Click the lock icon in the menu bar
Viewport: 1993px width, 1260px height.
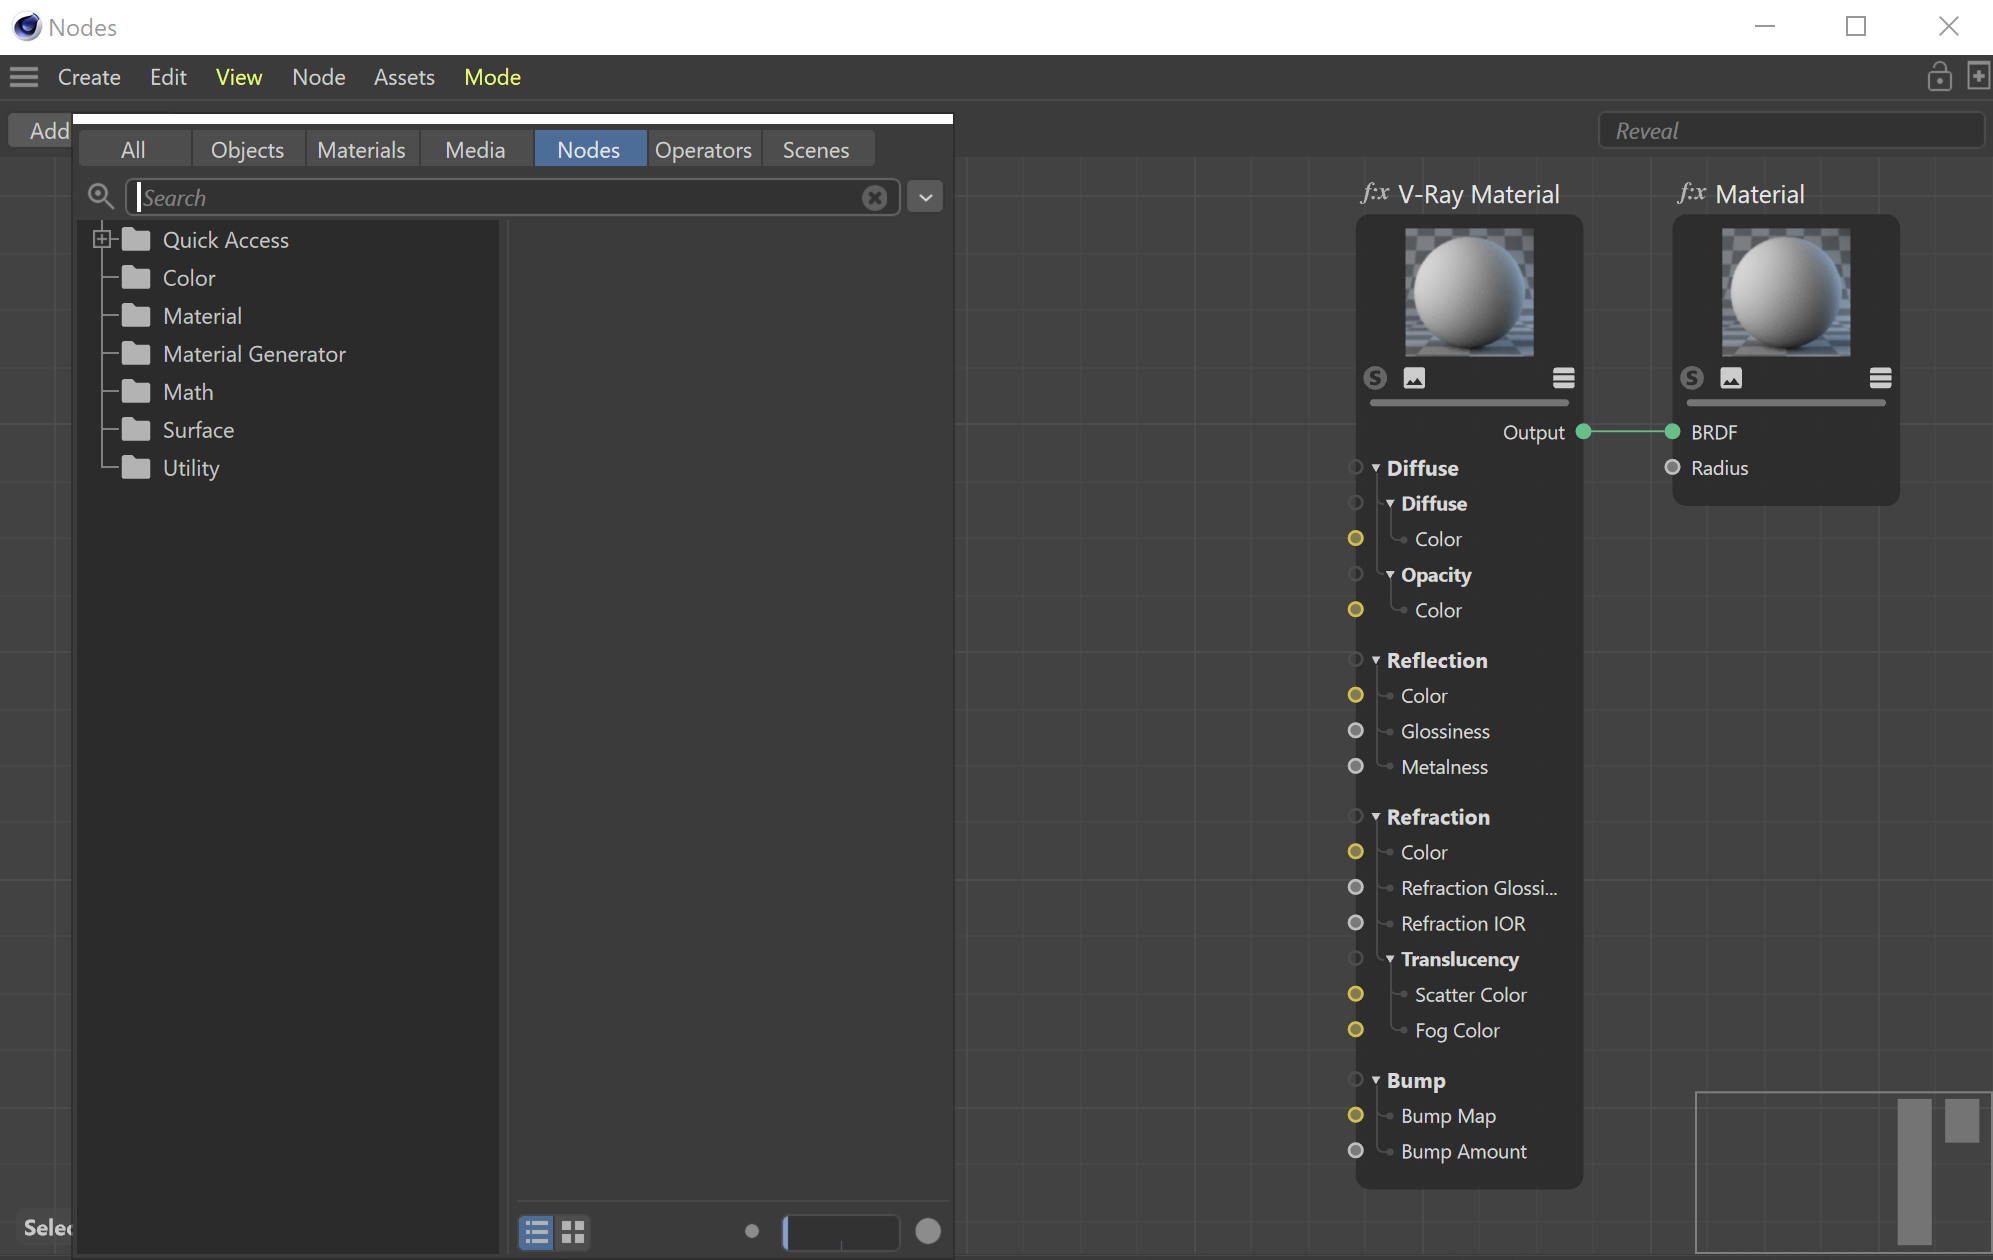click(x=1939, y=77)
